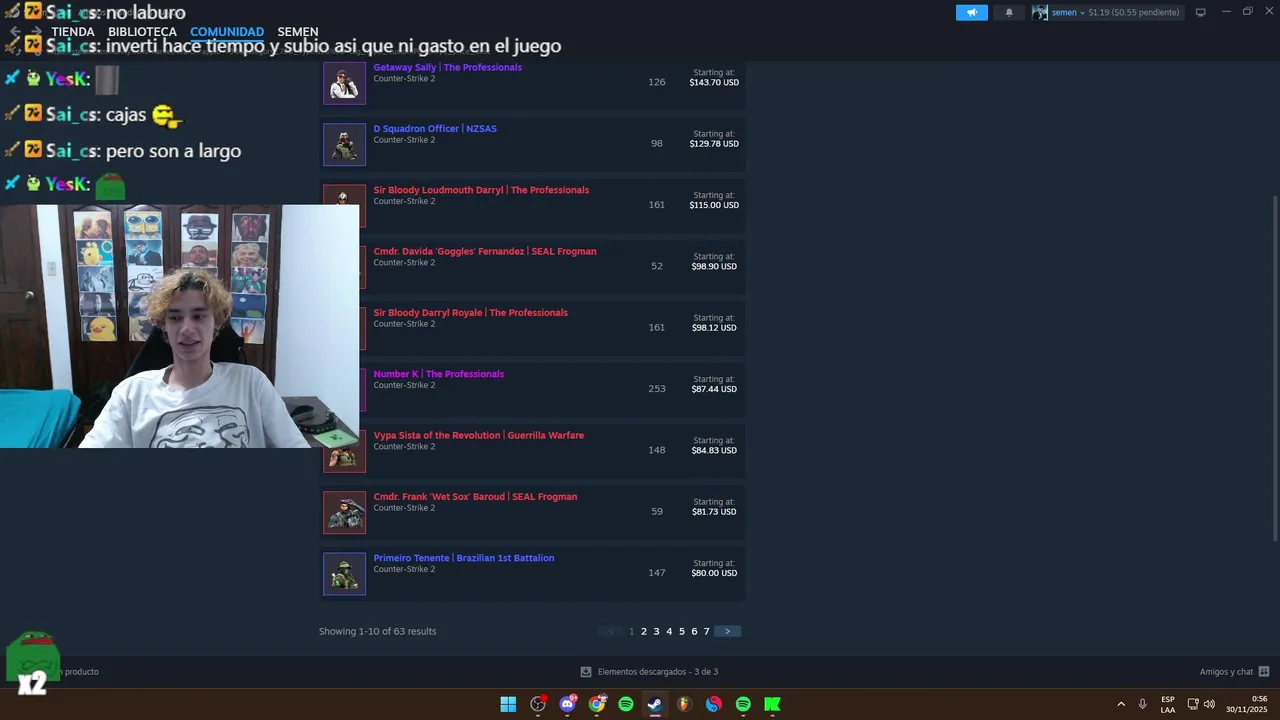Click the $143.70 USD starting price
Screen dimensions: 1280x720
[x=714, y=83]
